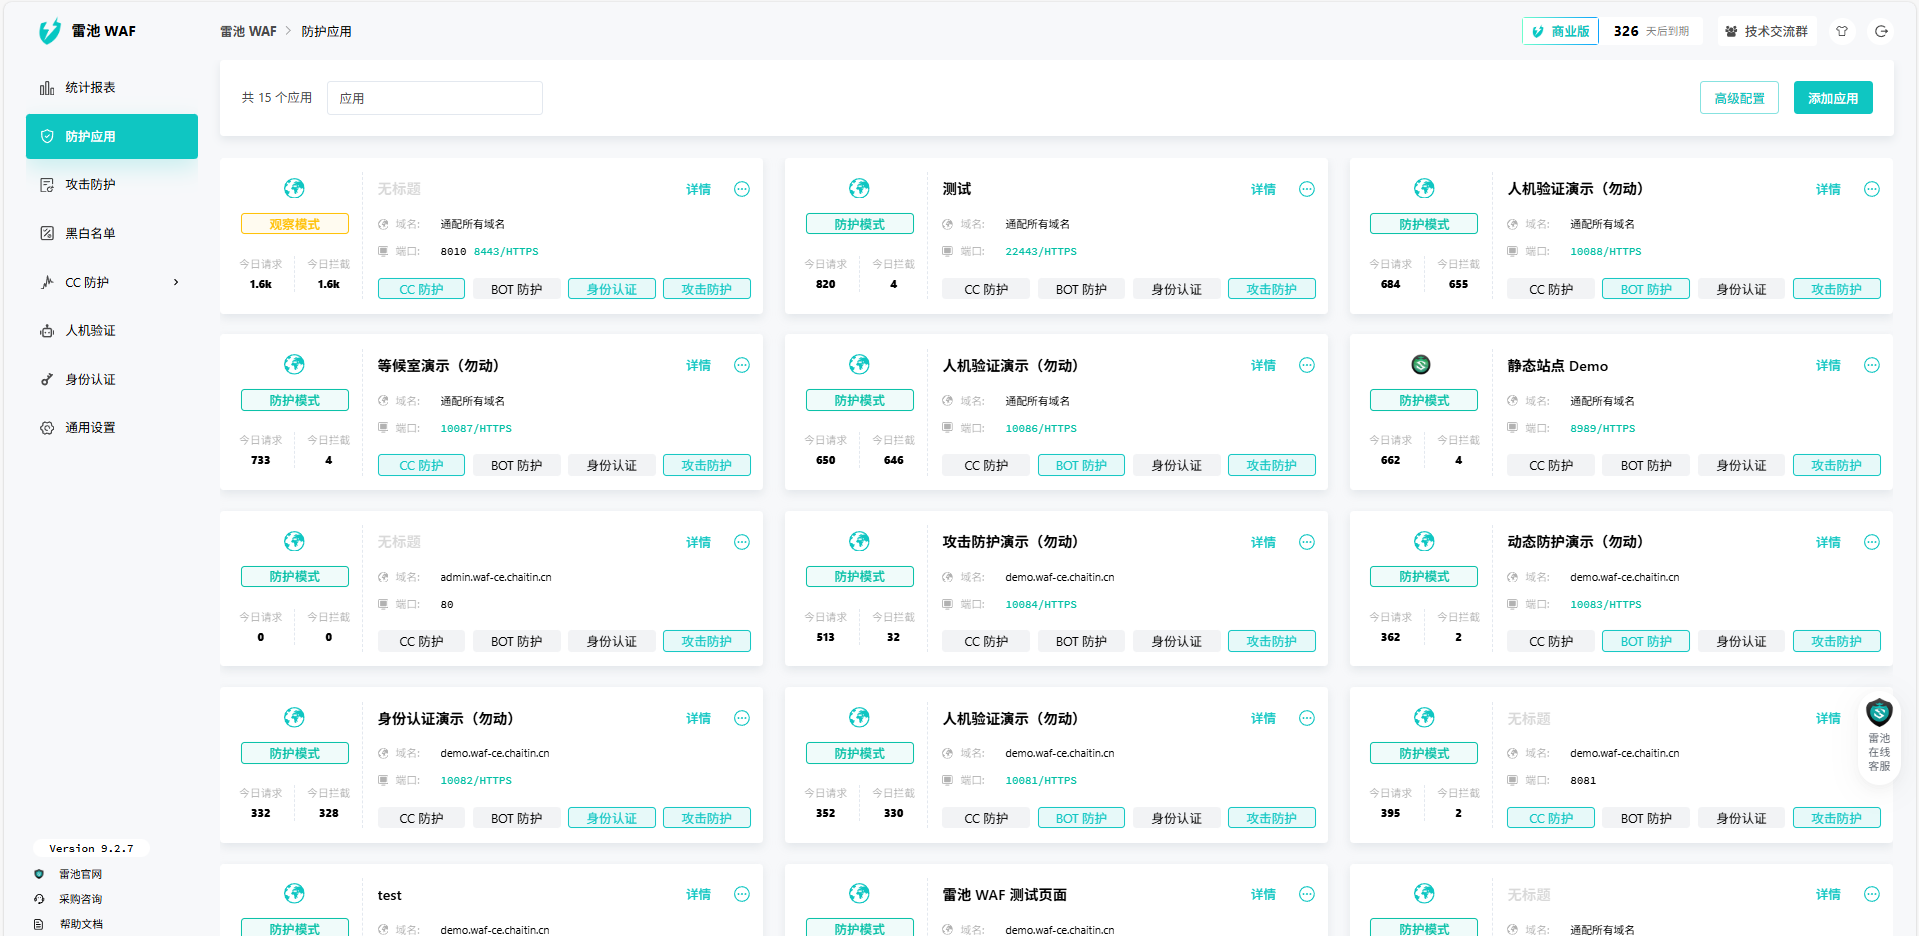
Task: Open 通用设置 sidebar item
Action: coord(89,427)
